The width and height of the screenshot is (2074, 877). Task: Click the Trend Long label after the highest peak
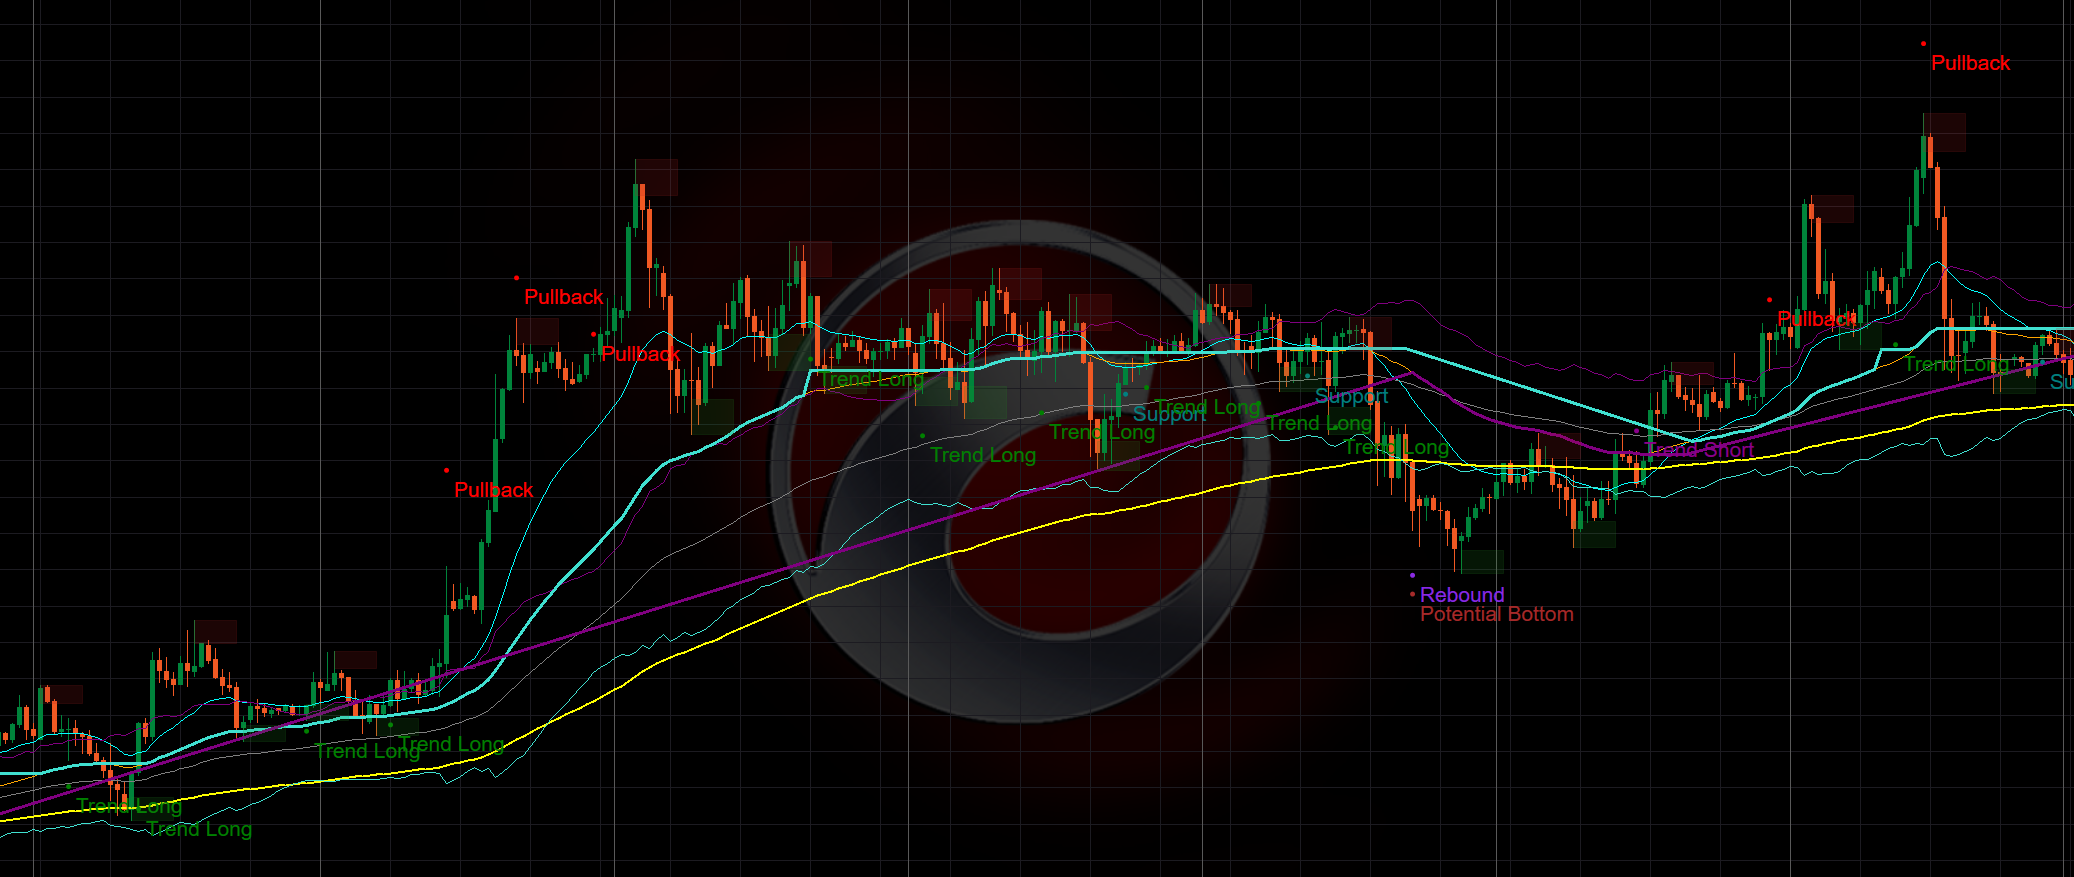click(x=1955, y=364)
